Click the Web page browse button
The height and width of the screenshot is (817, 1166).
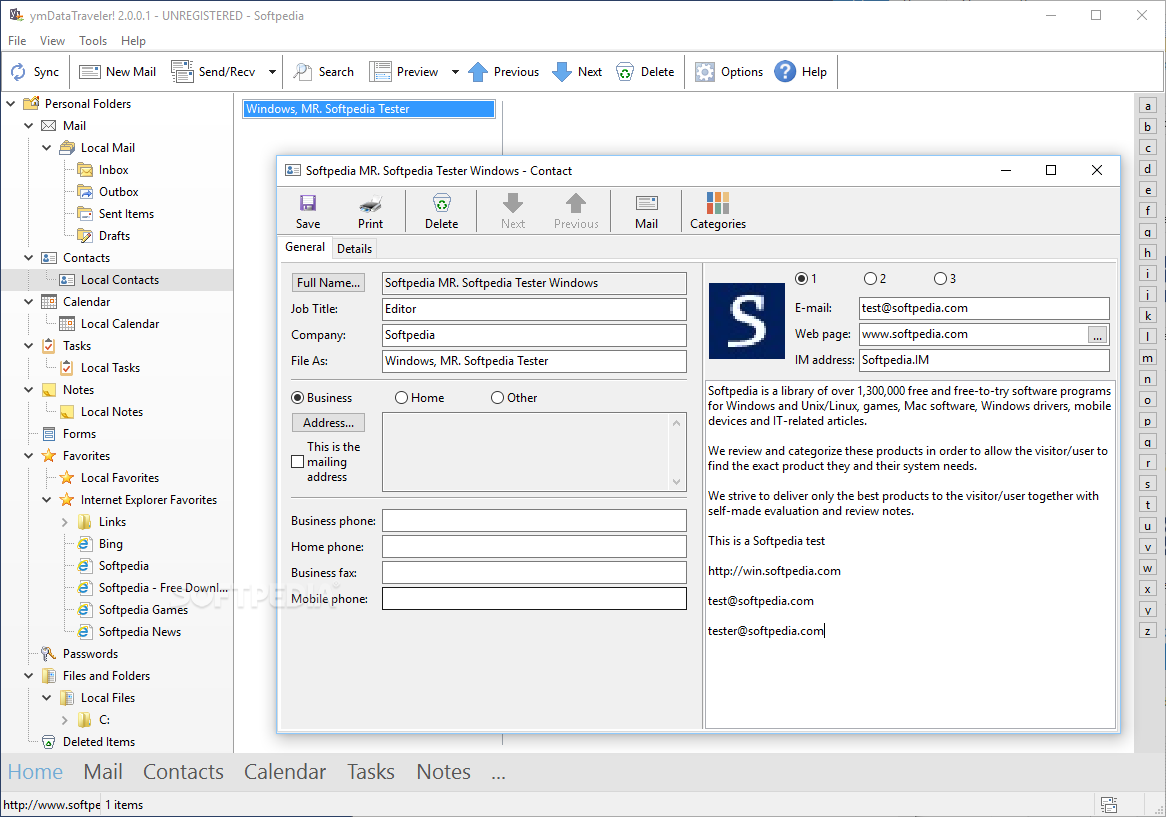pyautogui.click(x=1097, y=335)
